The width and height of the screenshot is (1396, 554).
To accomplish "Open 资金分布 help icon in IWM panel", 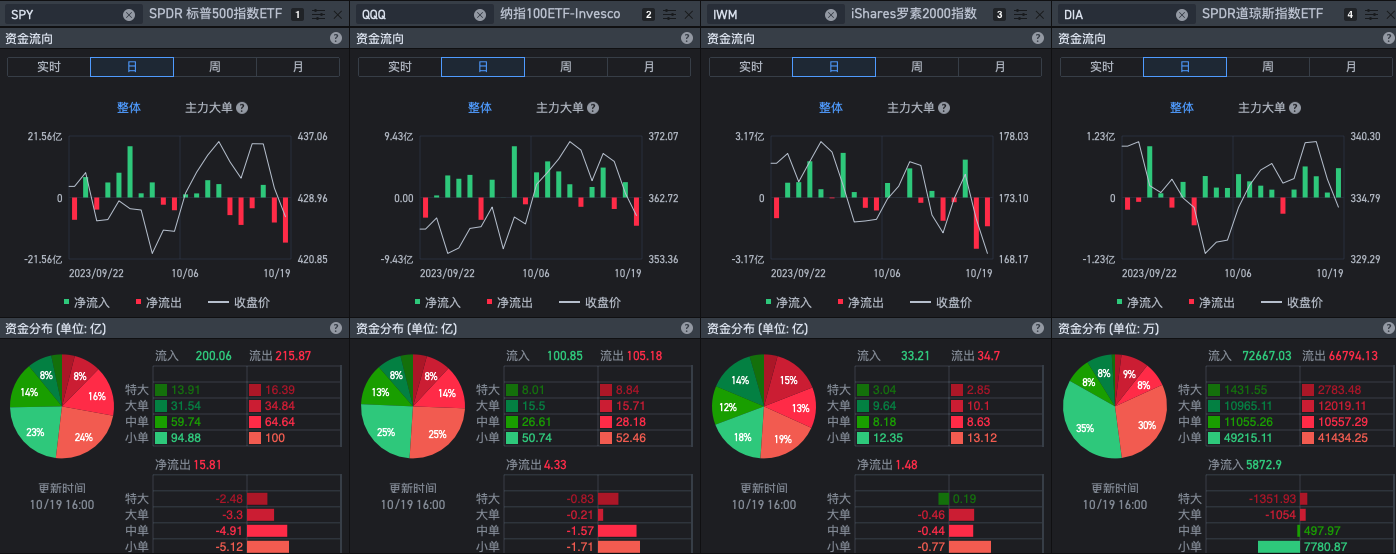I will click(x=1038, y=327).
